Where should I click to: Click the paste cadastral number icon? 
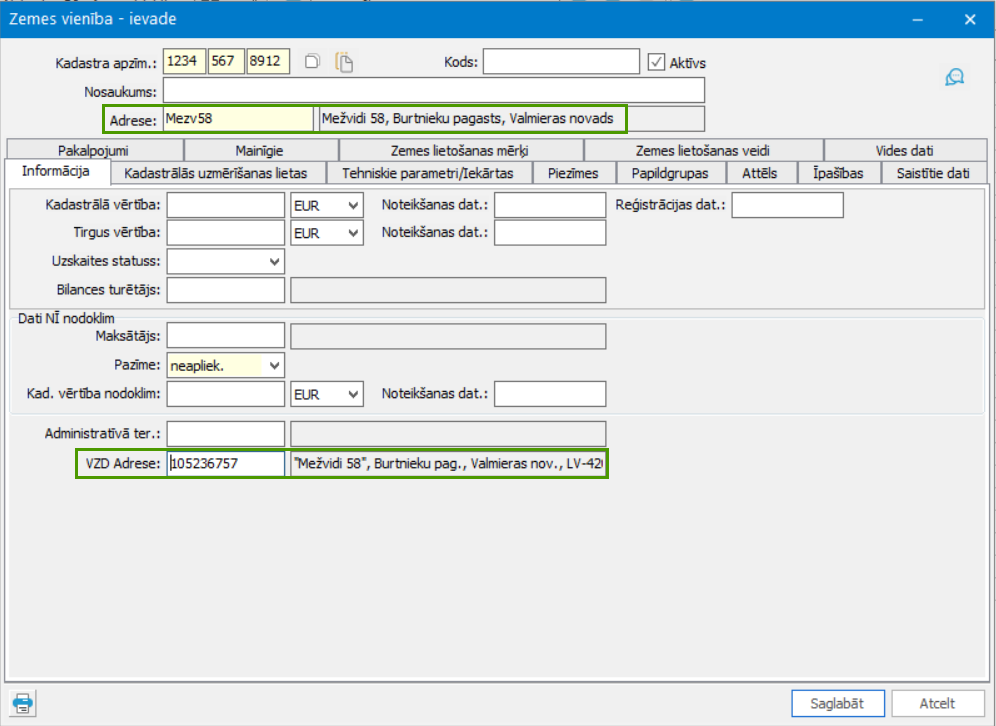click(344, 62)
